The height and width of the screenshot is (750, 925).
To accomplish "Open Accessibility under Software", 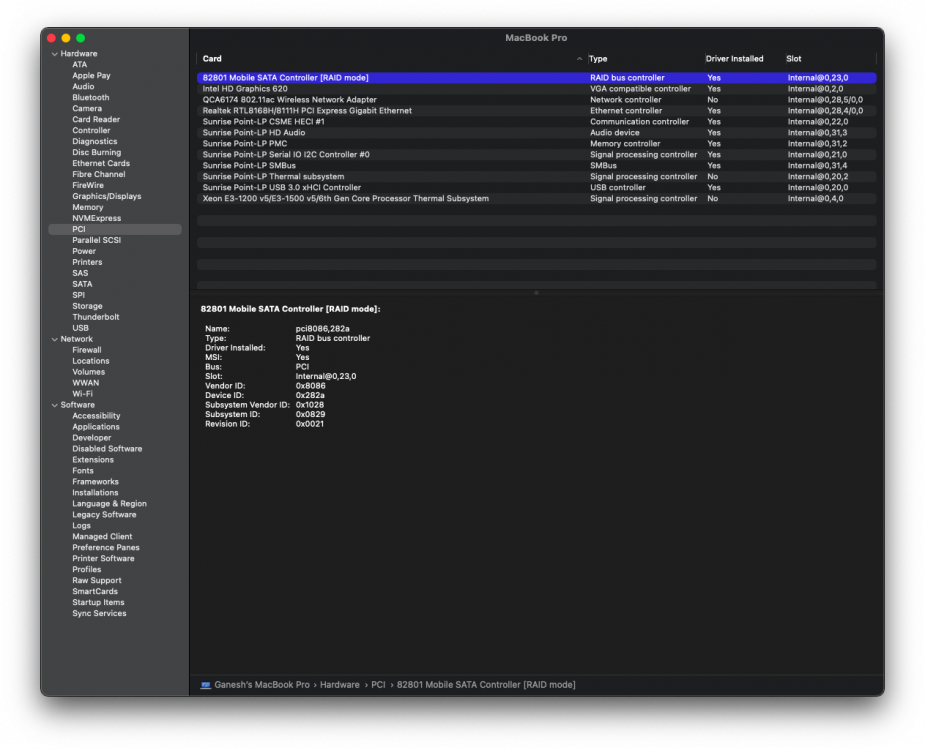I will (x=96, y=416).
